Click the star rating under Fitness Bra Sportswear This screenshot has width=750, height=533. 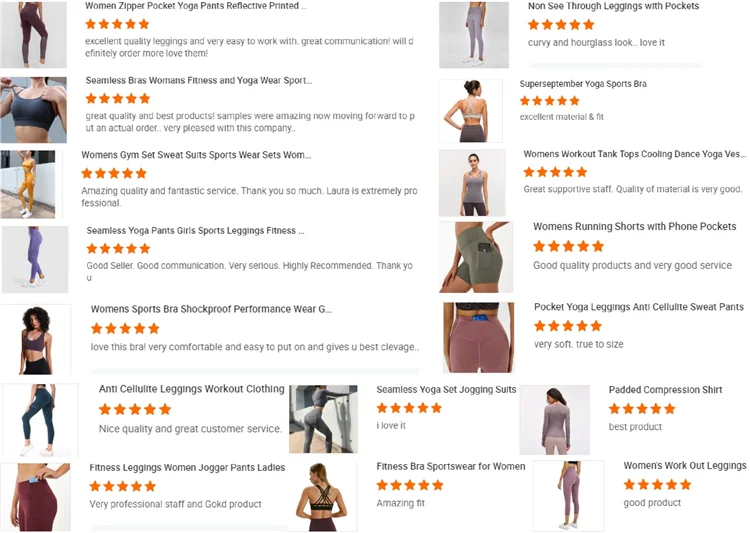coord(410,486)
